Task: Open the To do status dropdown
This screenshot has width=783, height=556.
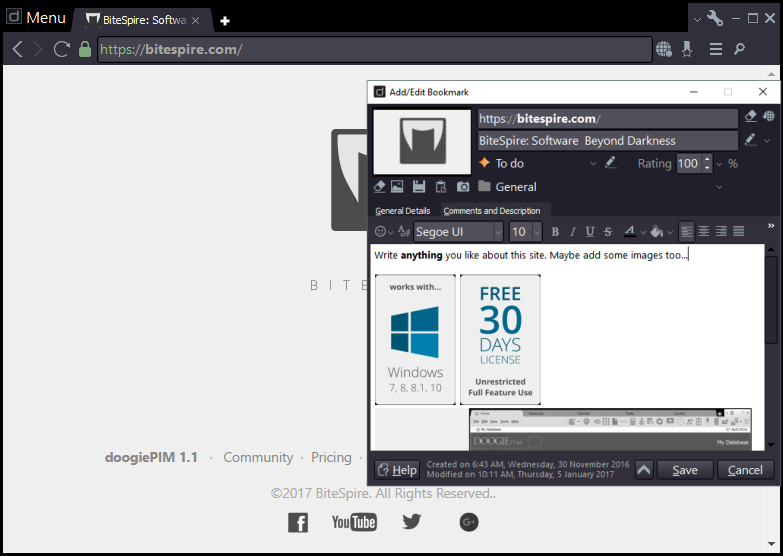Action: 538,163
